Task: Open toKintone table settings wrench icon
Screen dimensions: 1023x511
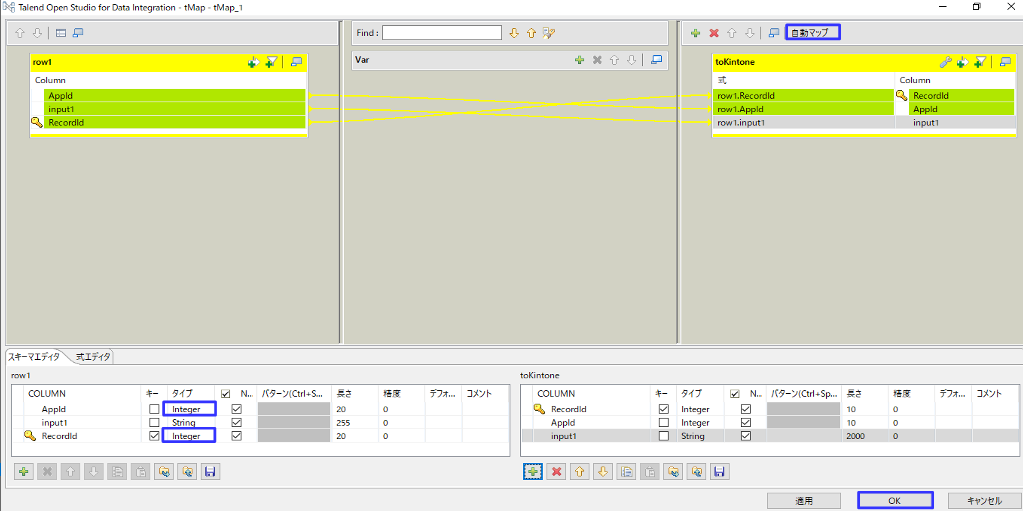Action: tap(945, 62)
